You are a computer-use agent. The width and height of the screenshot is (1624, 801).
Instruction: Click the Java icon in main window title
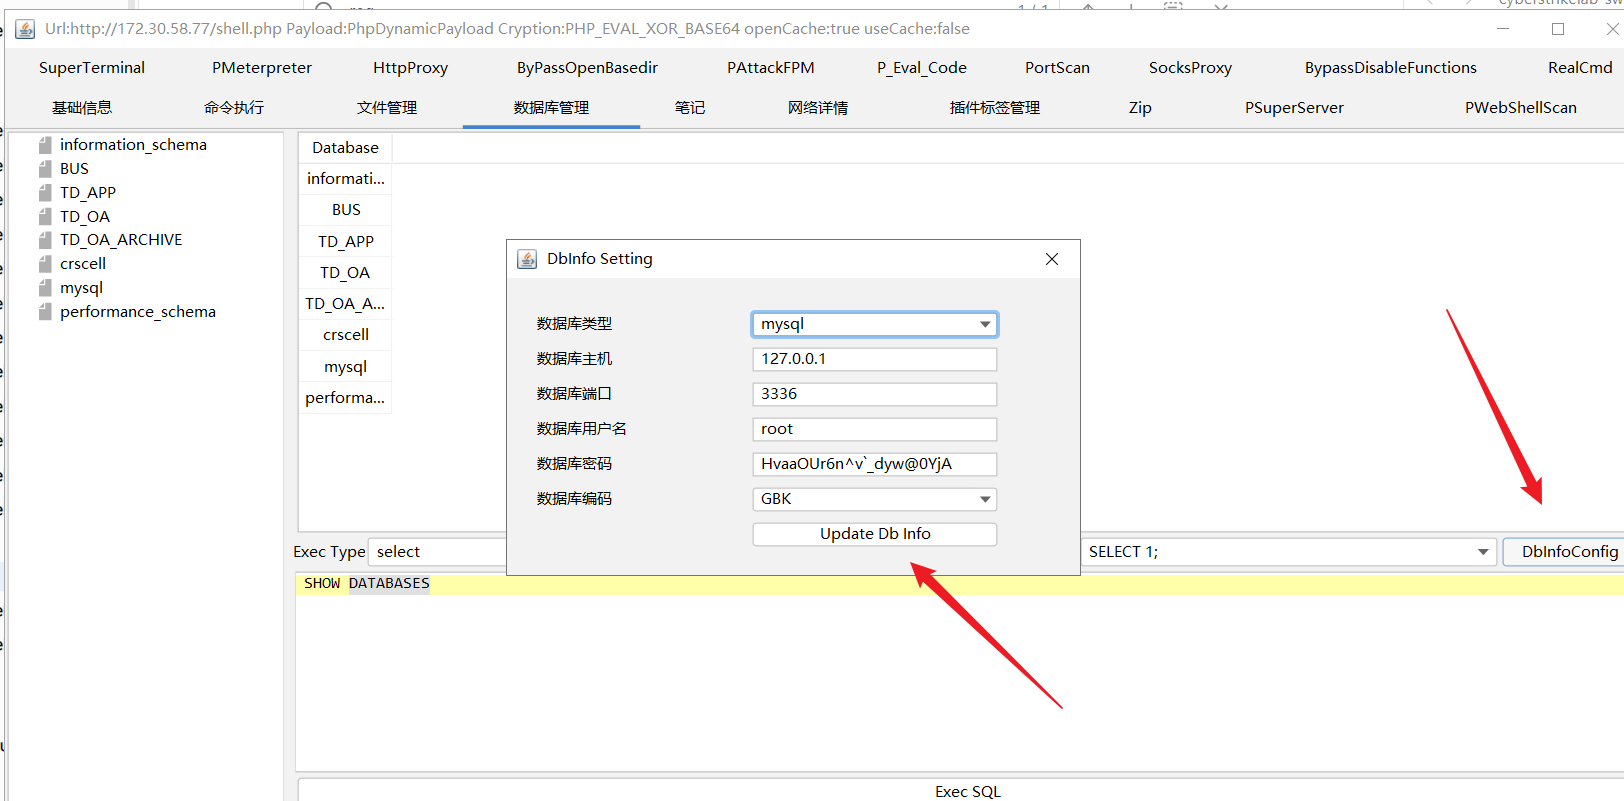click(x=25, y=29)
